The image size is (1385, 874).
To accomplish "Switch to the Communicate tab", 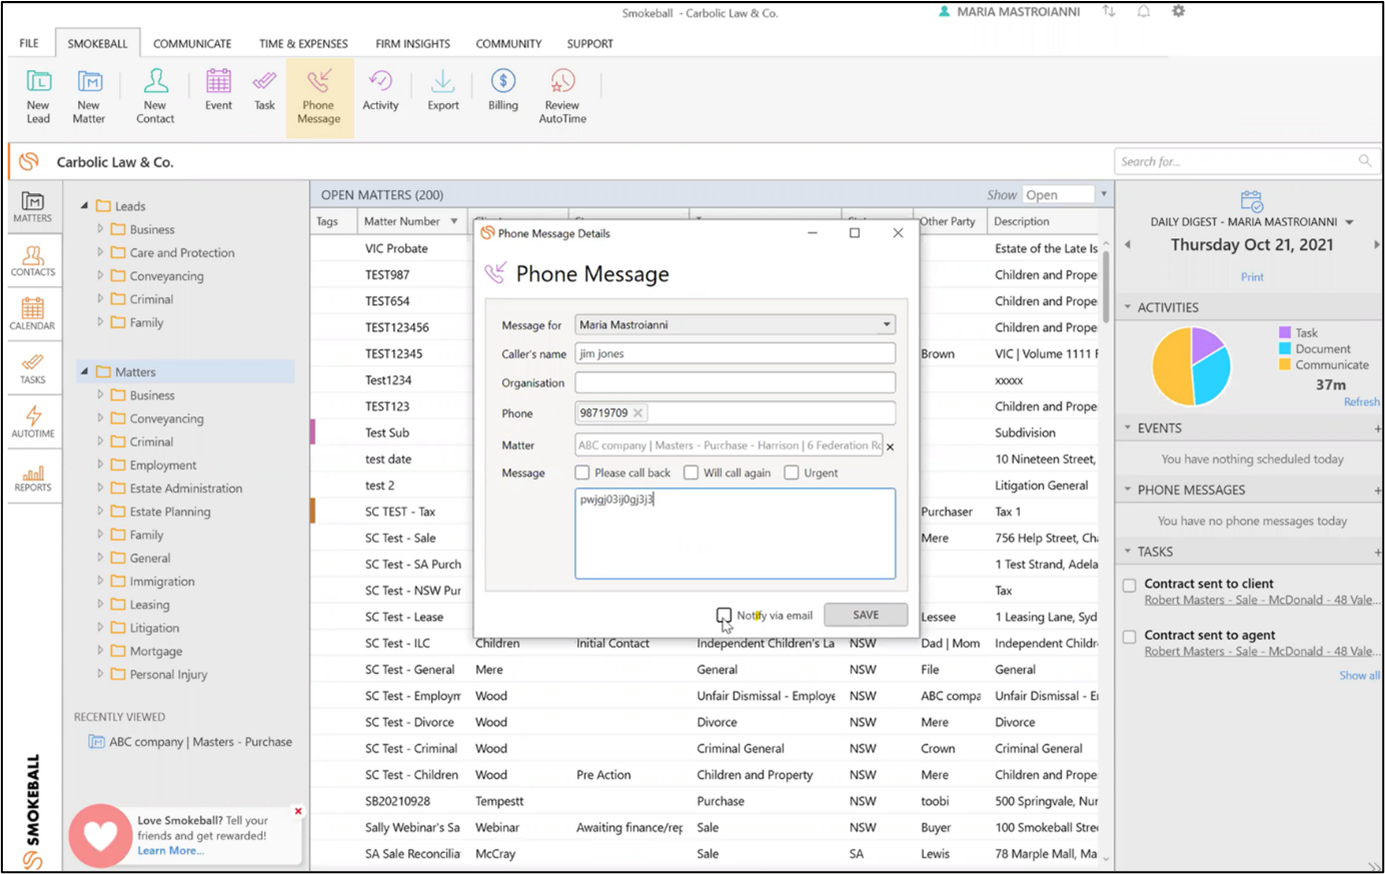I will [192, 44].
